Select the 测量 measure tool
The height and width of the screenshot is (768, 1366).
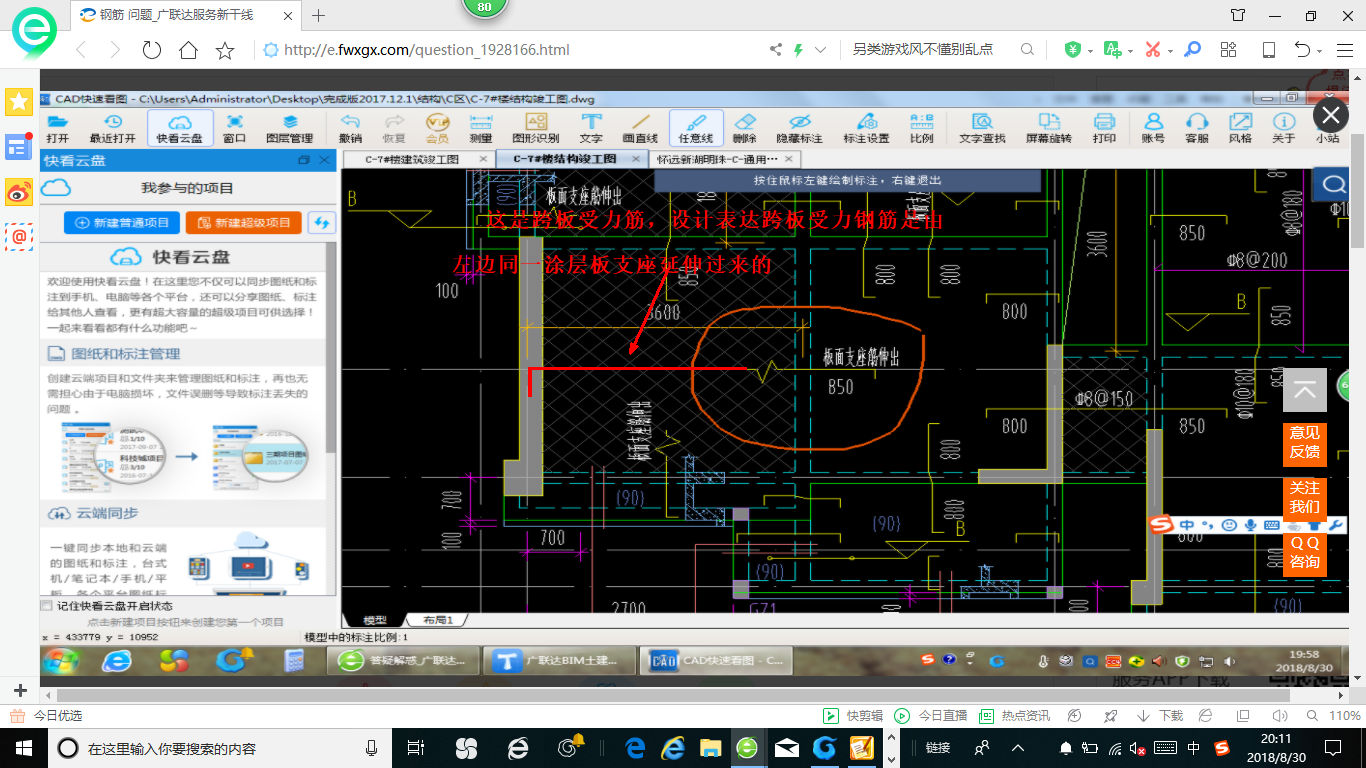tap(480, 128)
